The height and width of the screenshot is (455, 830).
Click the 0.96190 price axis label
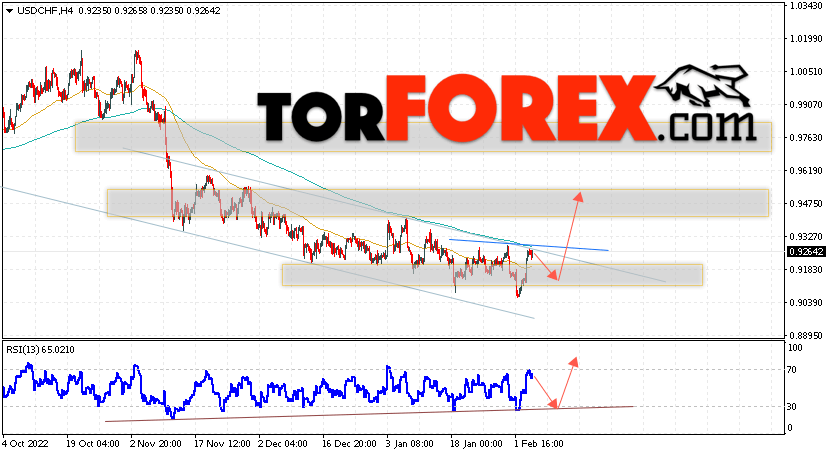pos(806,170)
